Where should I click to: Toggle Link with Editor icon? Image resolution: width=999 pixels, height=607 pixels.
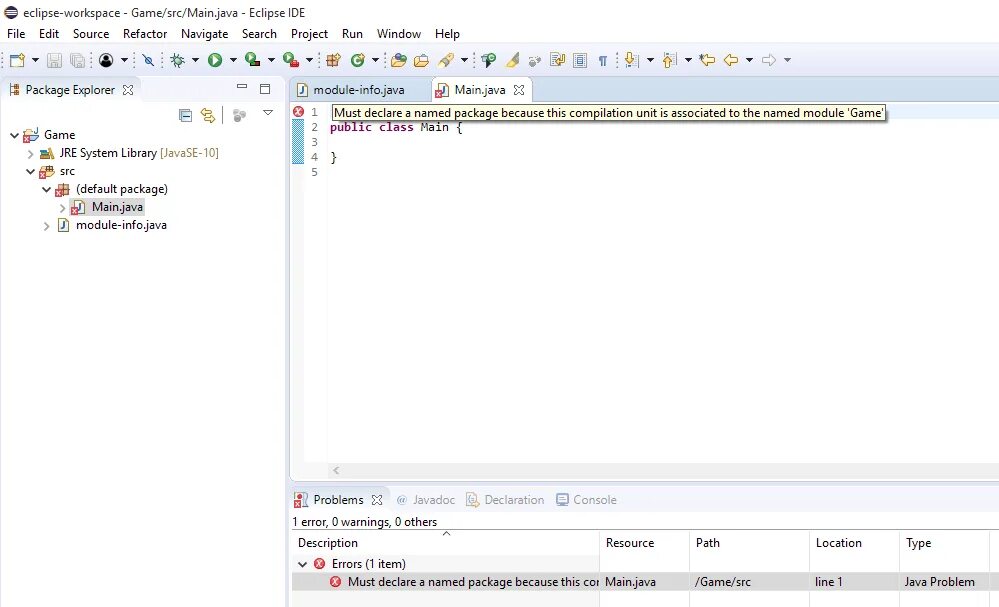pyautogui.click(x=208, y=115)
